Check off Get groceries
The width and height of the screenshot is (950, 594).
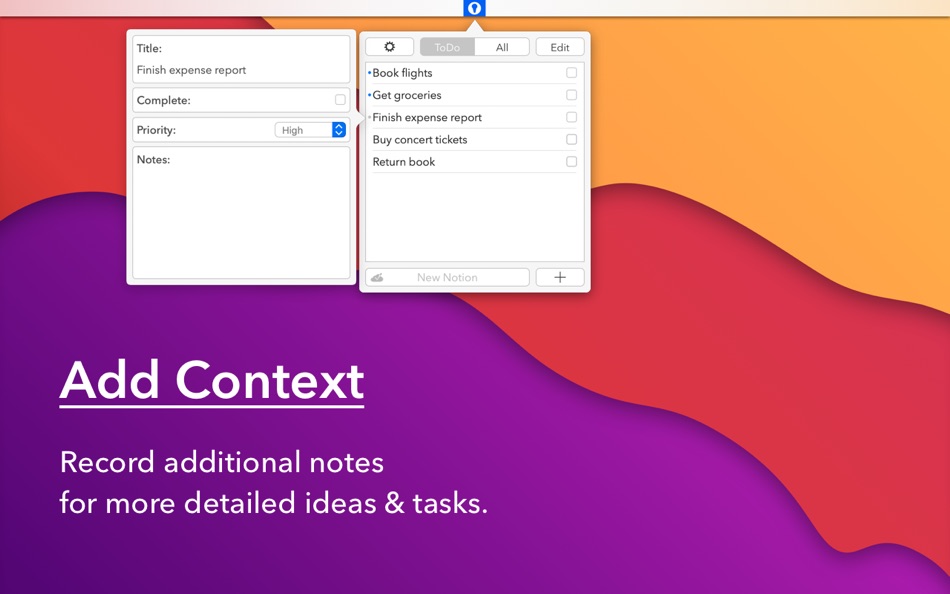point(571,94)
